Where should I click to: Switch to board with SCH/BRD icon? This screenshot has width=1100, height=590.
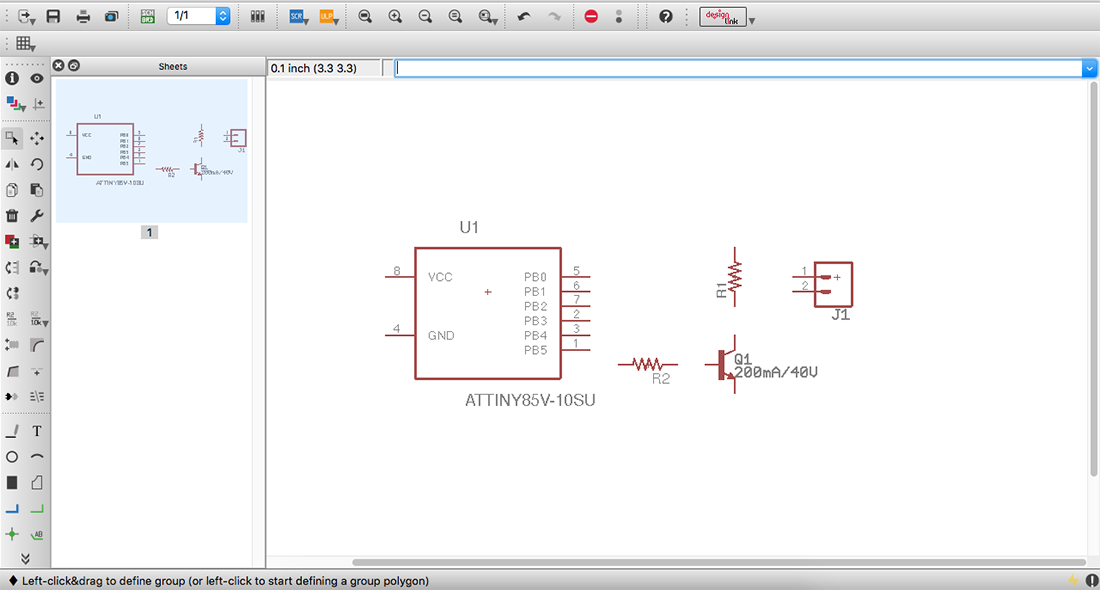[147, 16]
